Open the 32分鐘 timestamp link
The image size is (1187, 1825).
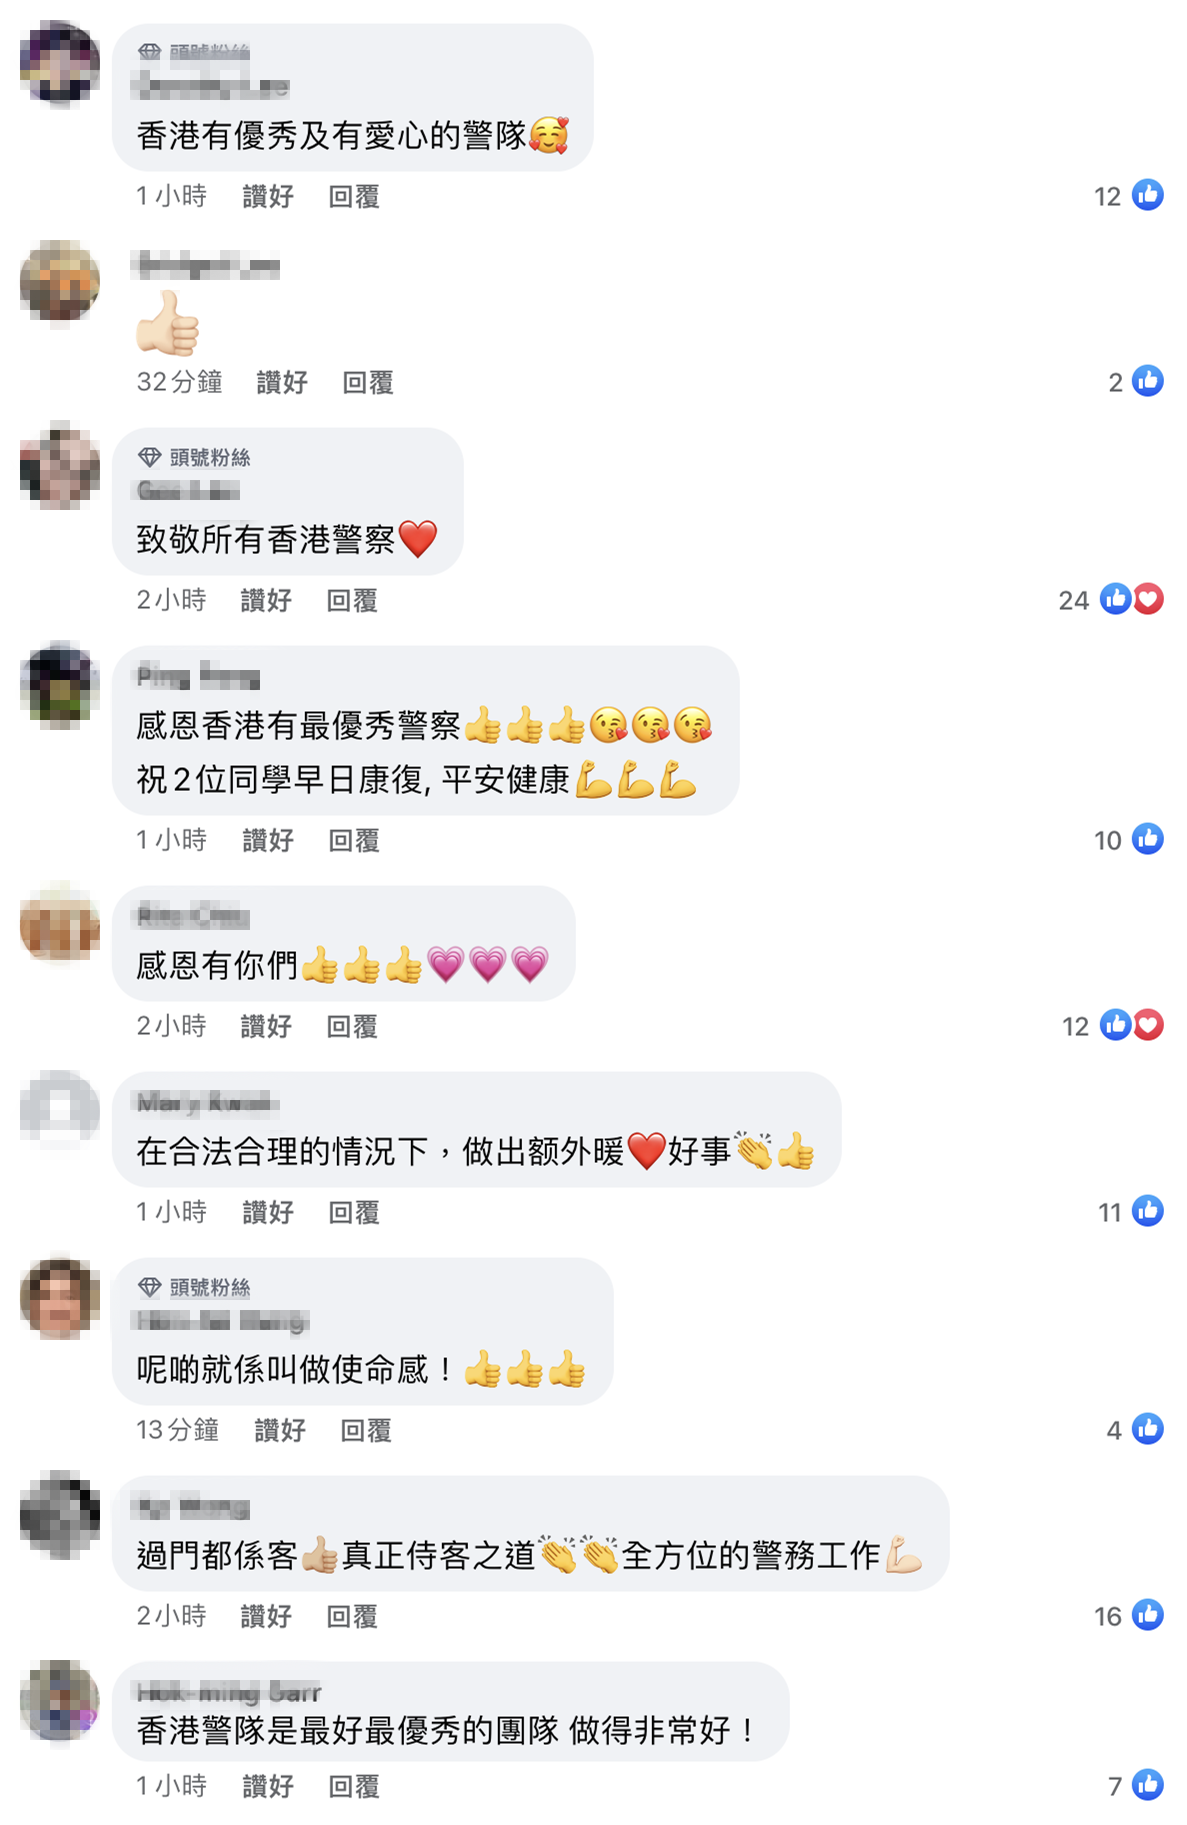pos(180,383)
